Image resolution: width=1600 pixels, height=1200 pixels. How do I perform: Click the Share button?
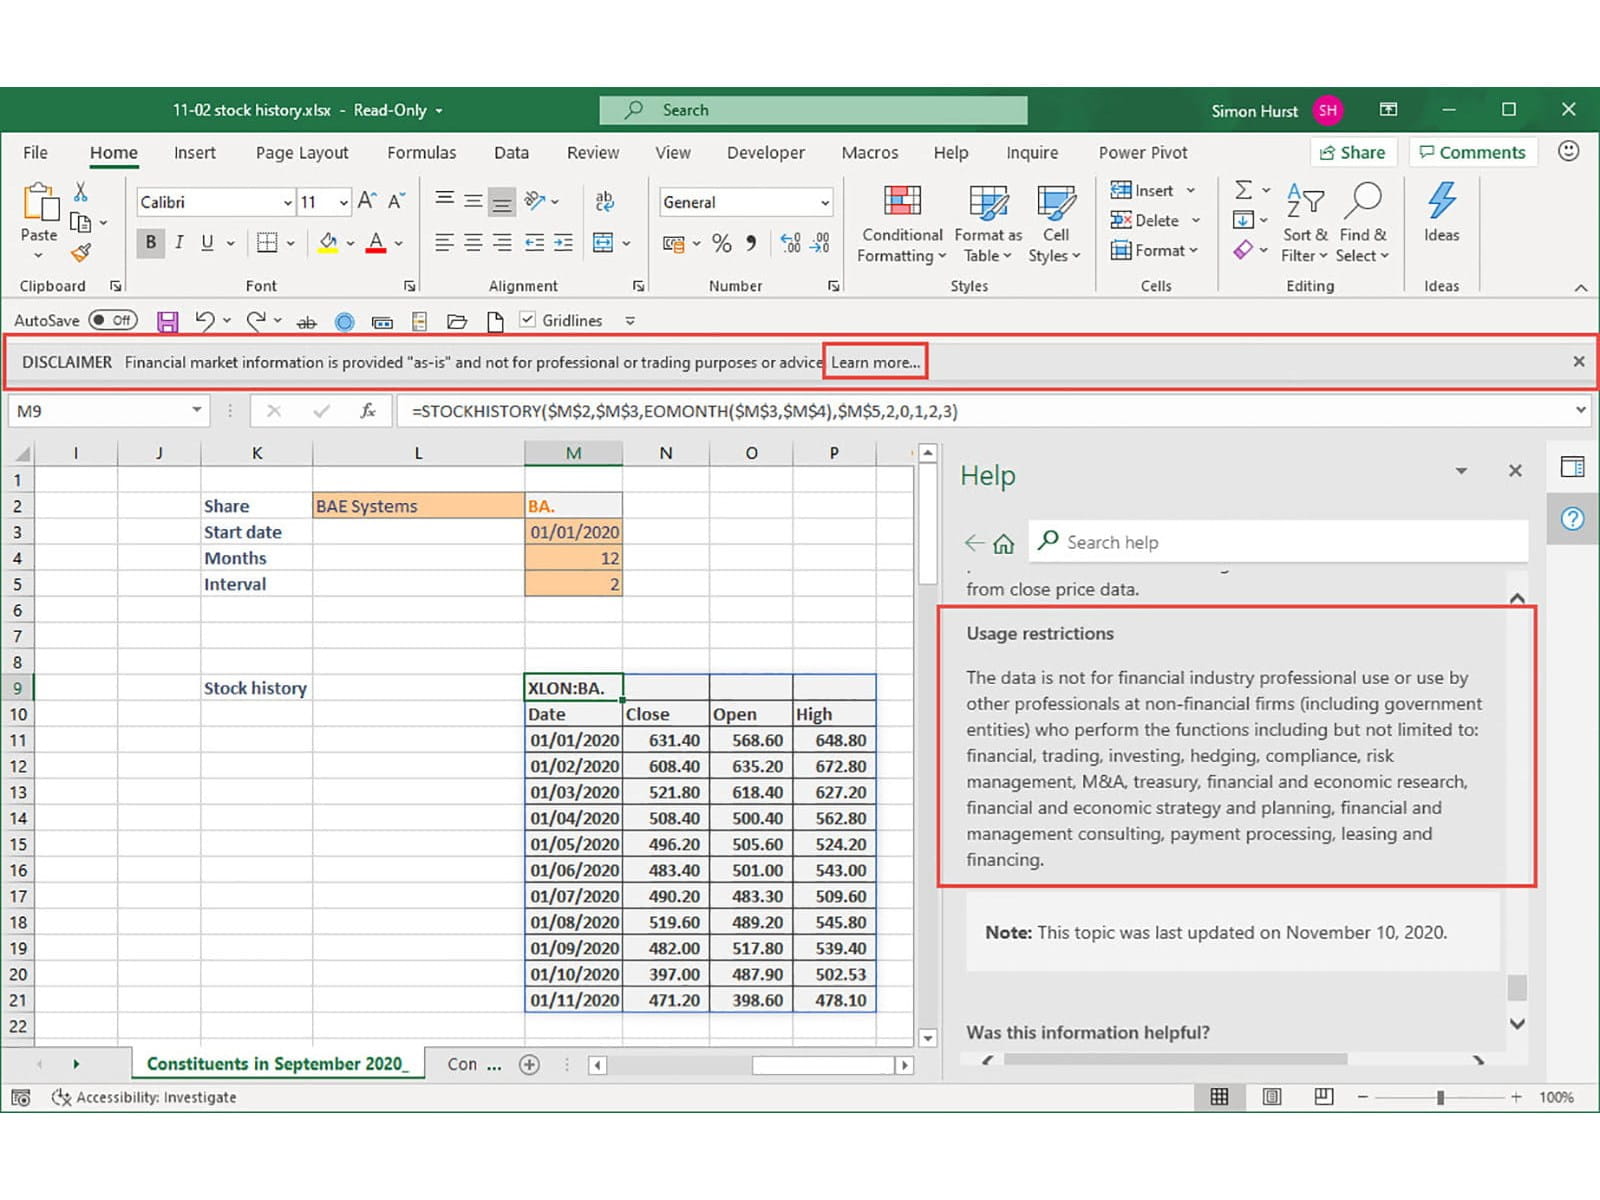pyautogui.click(x=1352, y=152)
